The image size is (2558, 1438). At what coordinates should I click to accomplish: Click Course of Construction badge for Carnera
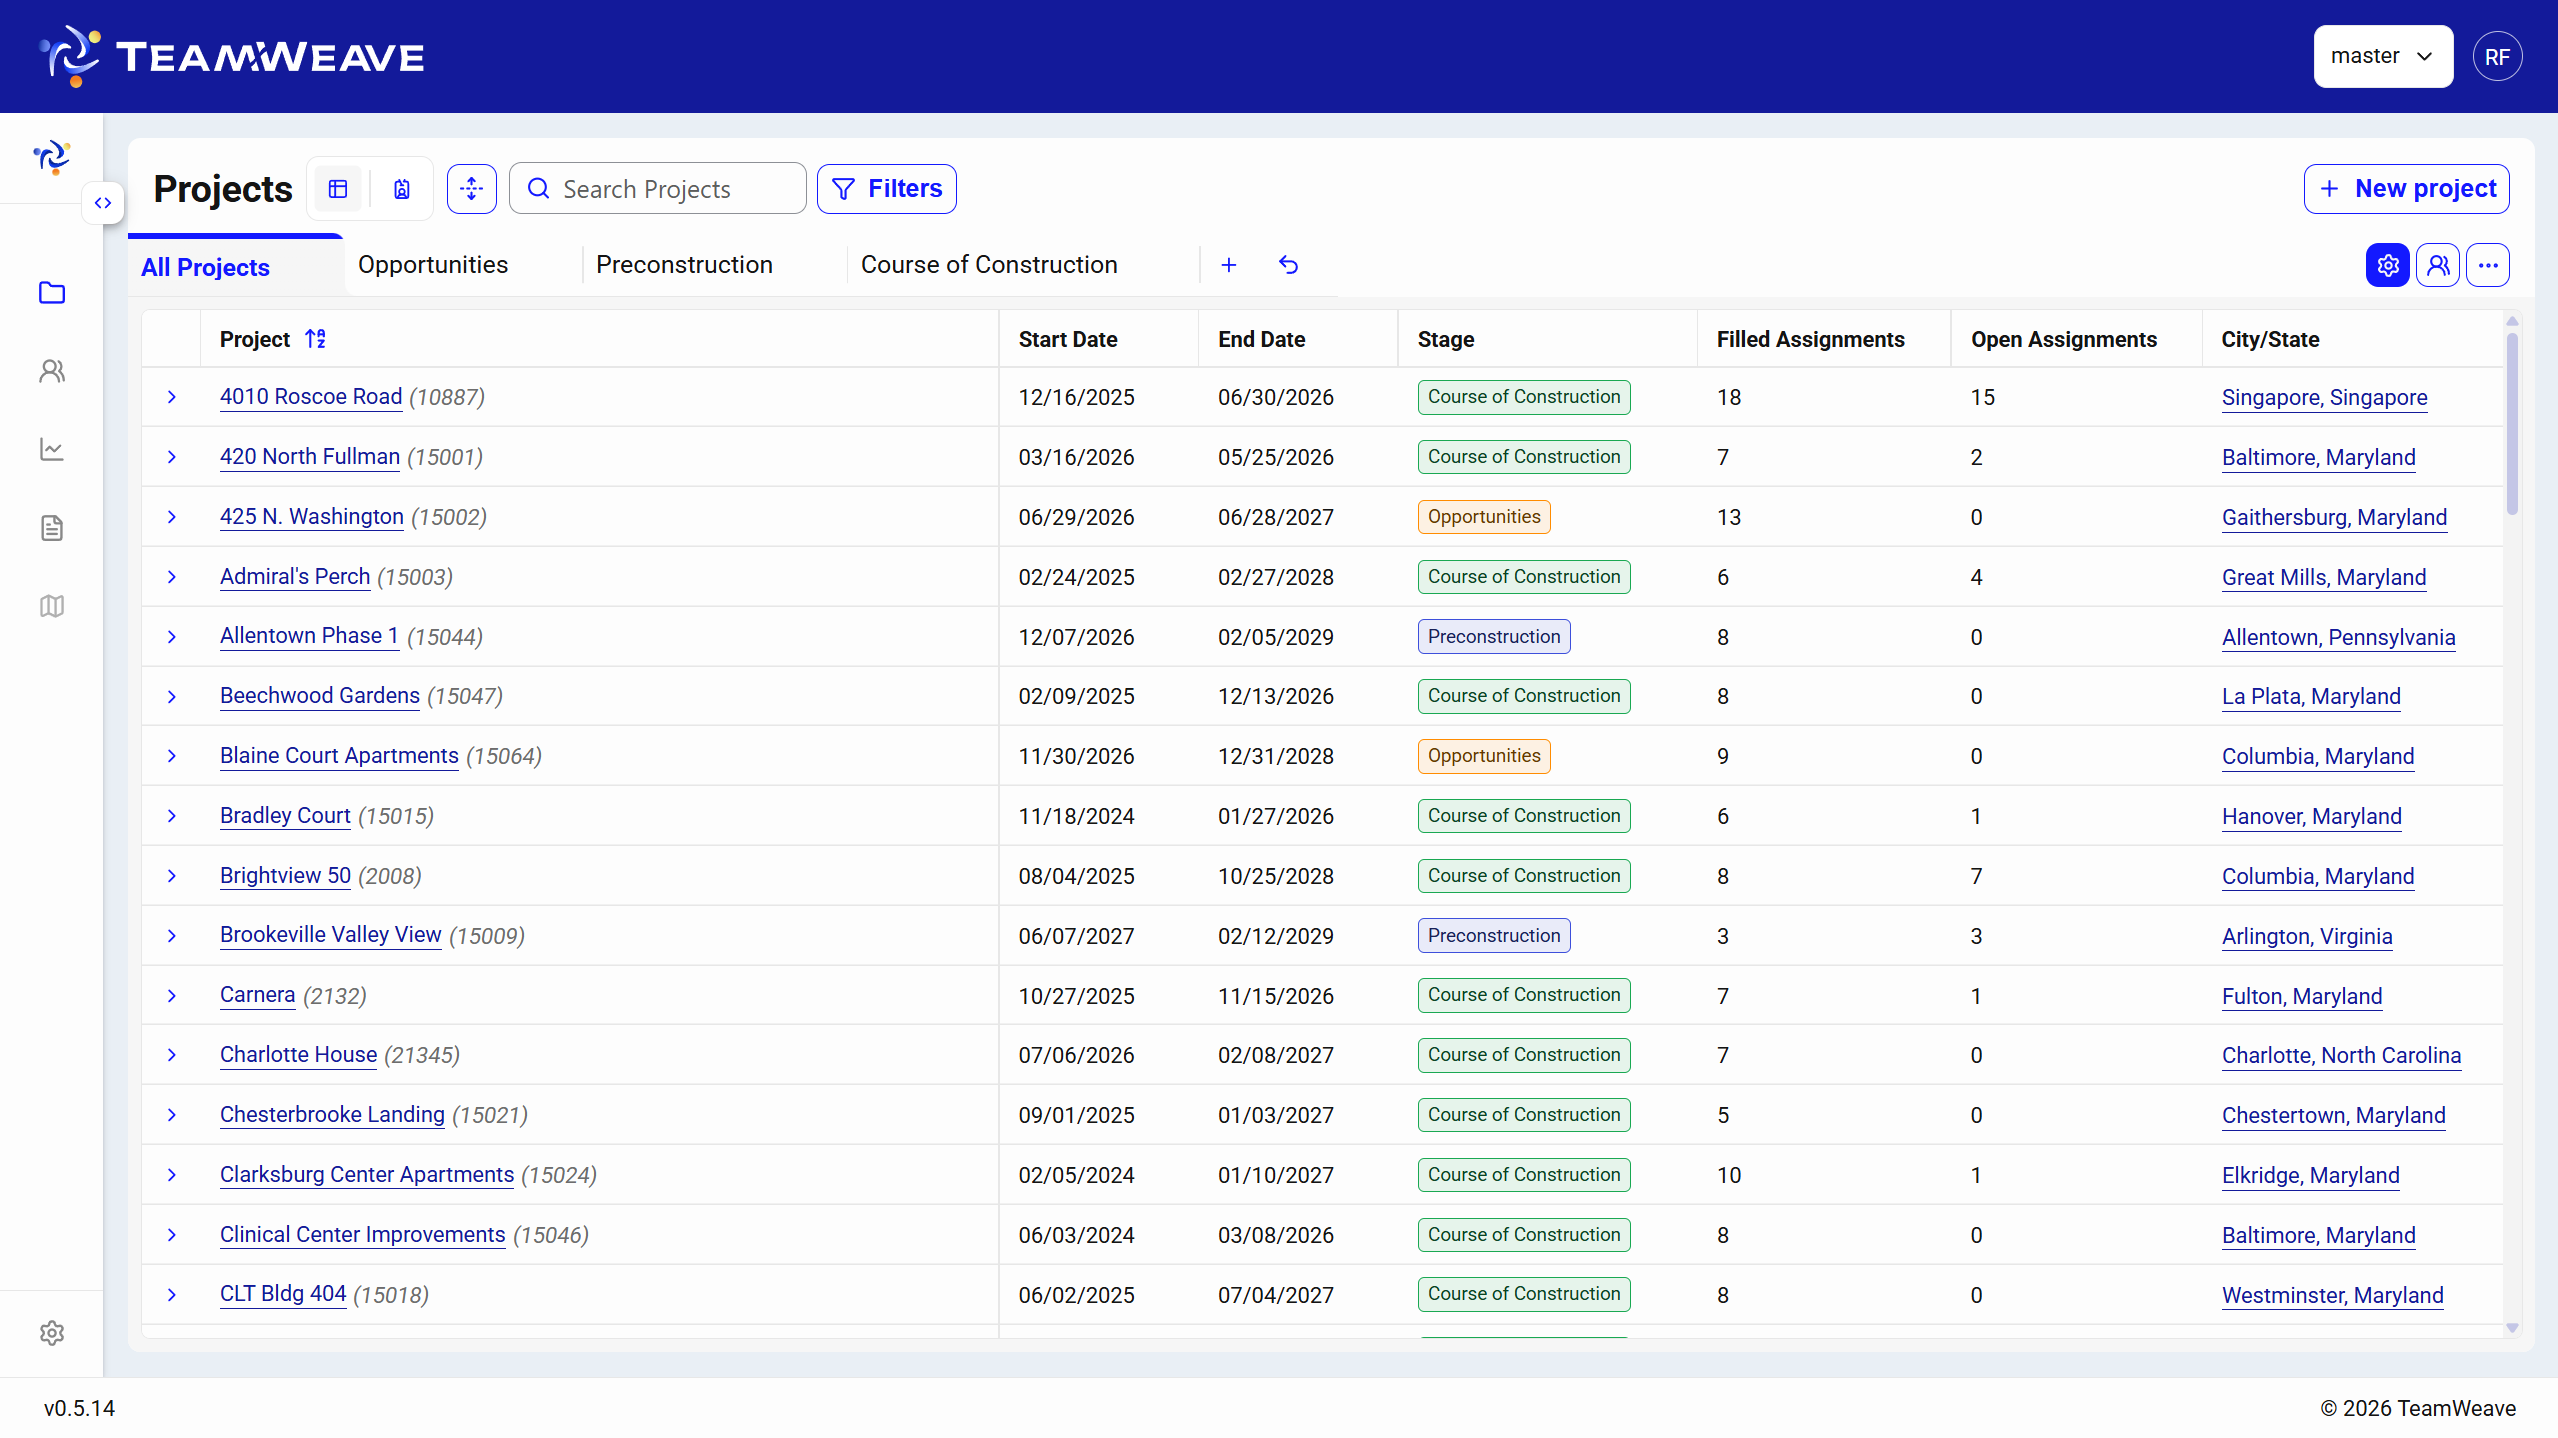[x=1524, y=995]
